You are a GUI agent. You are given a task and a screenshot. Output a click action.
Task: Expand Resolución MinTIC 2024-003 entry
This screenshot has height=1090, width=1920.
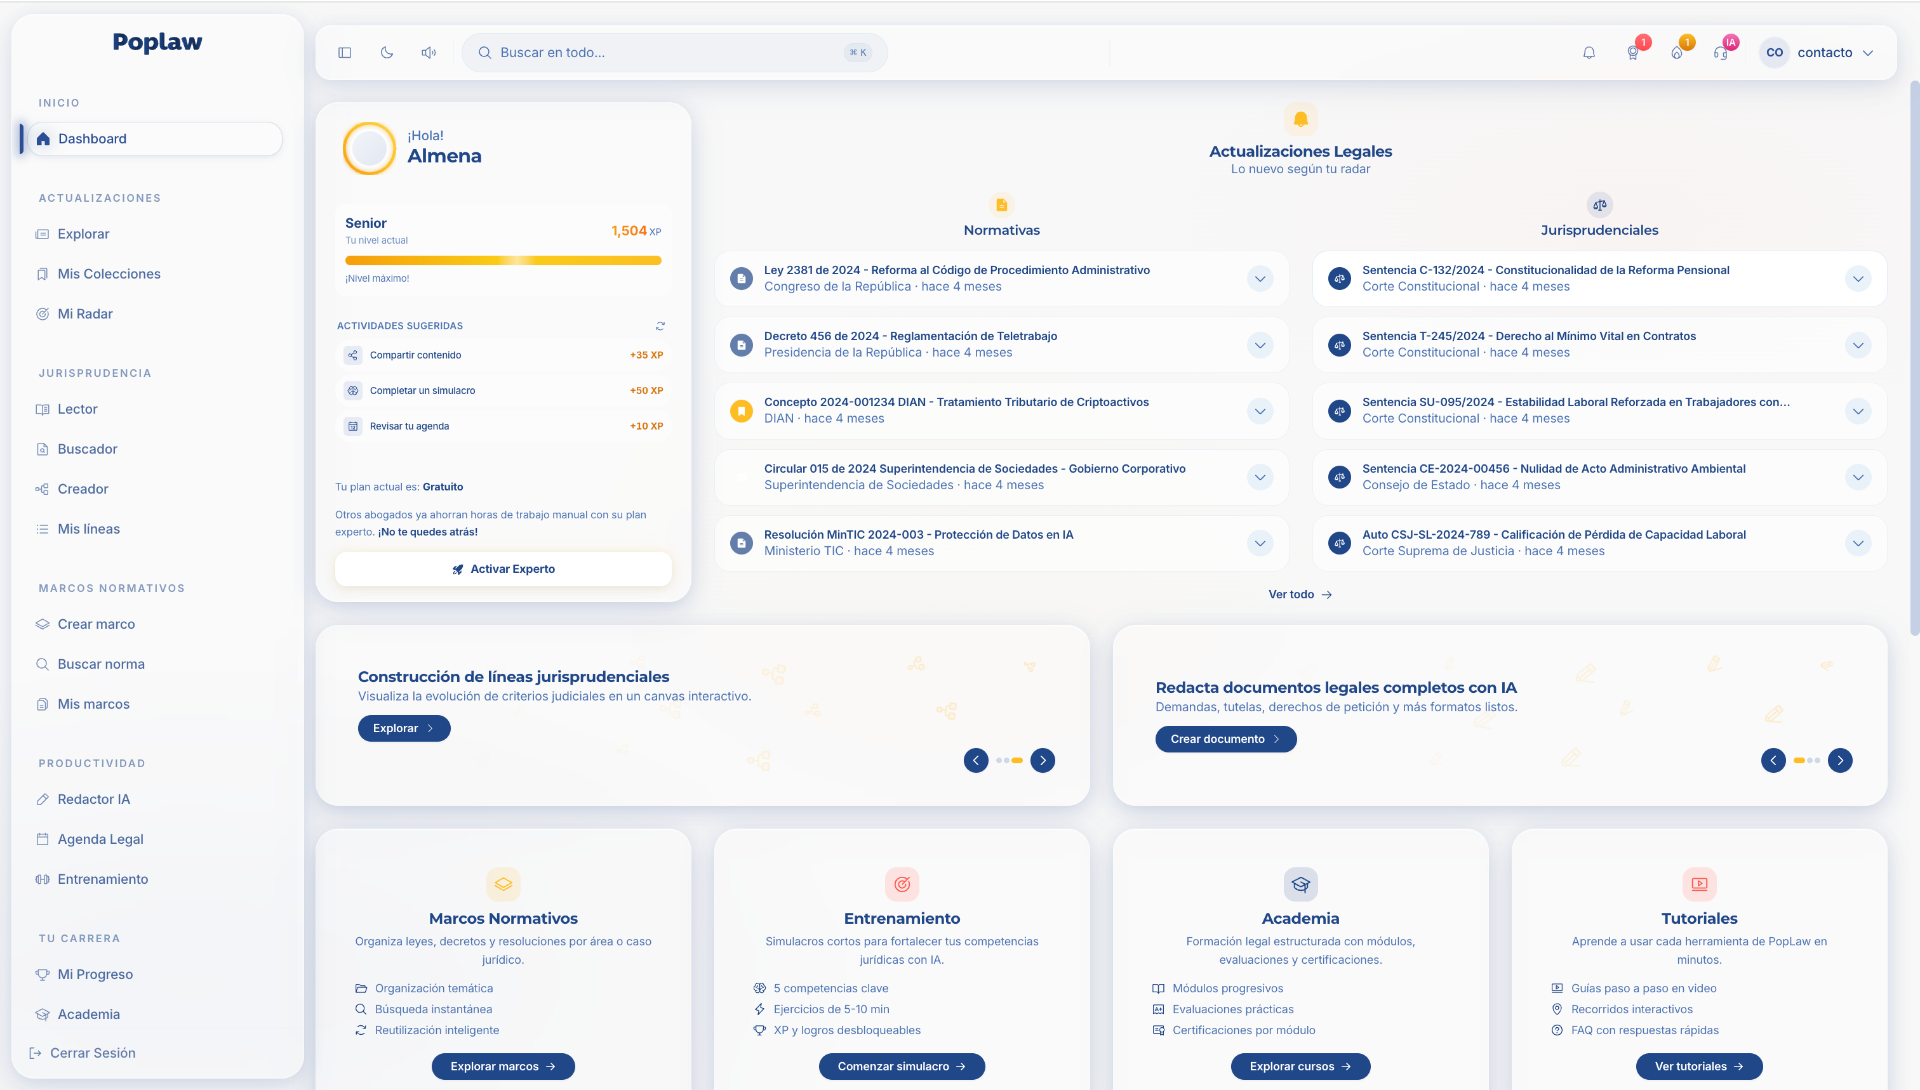pyautogui.click(x=1260, y=543)
